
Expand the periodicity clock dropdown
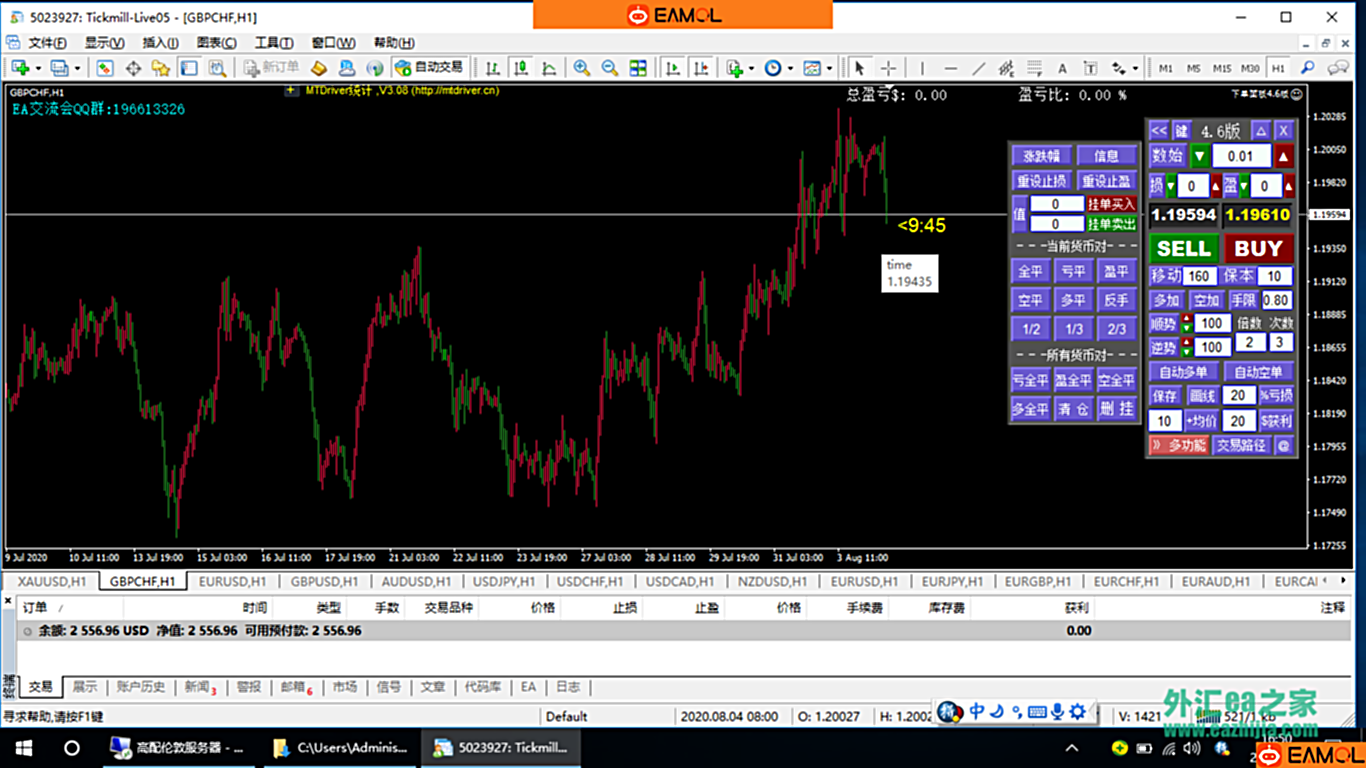click(x=790, y=68)
